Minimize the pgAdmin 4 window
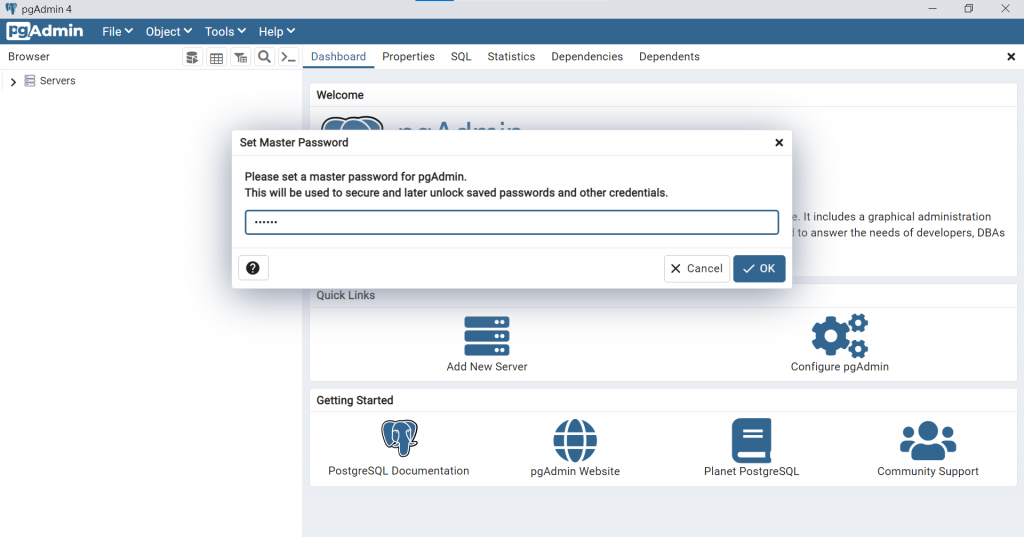The height and width of the screenshot is (537, 1024). tap(932, 8)
